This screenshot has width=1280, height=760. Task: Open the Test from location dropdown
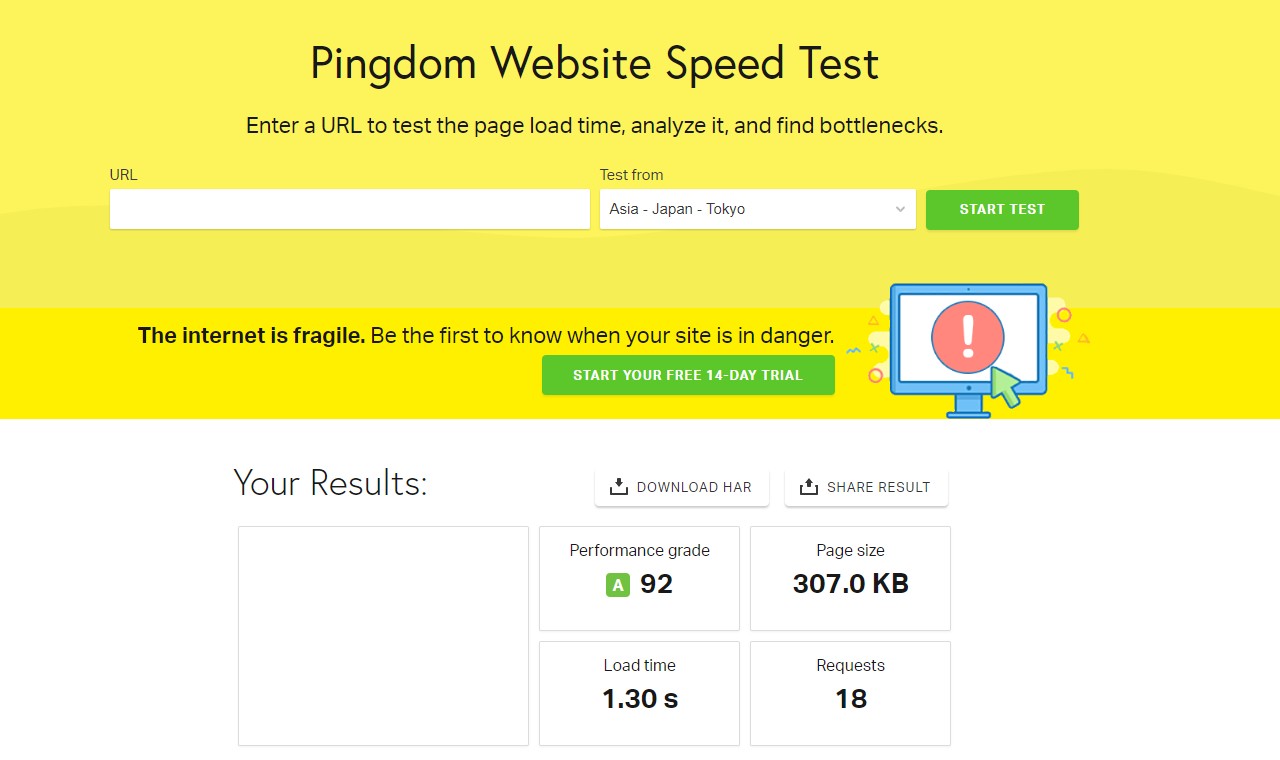(757, 209)
